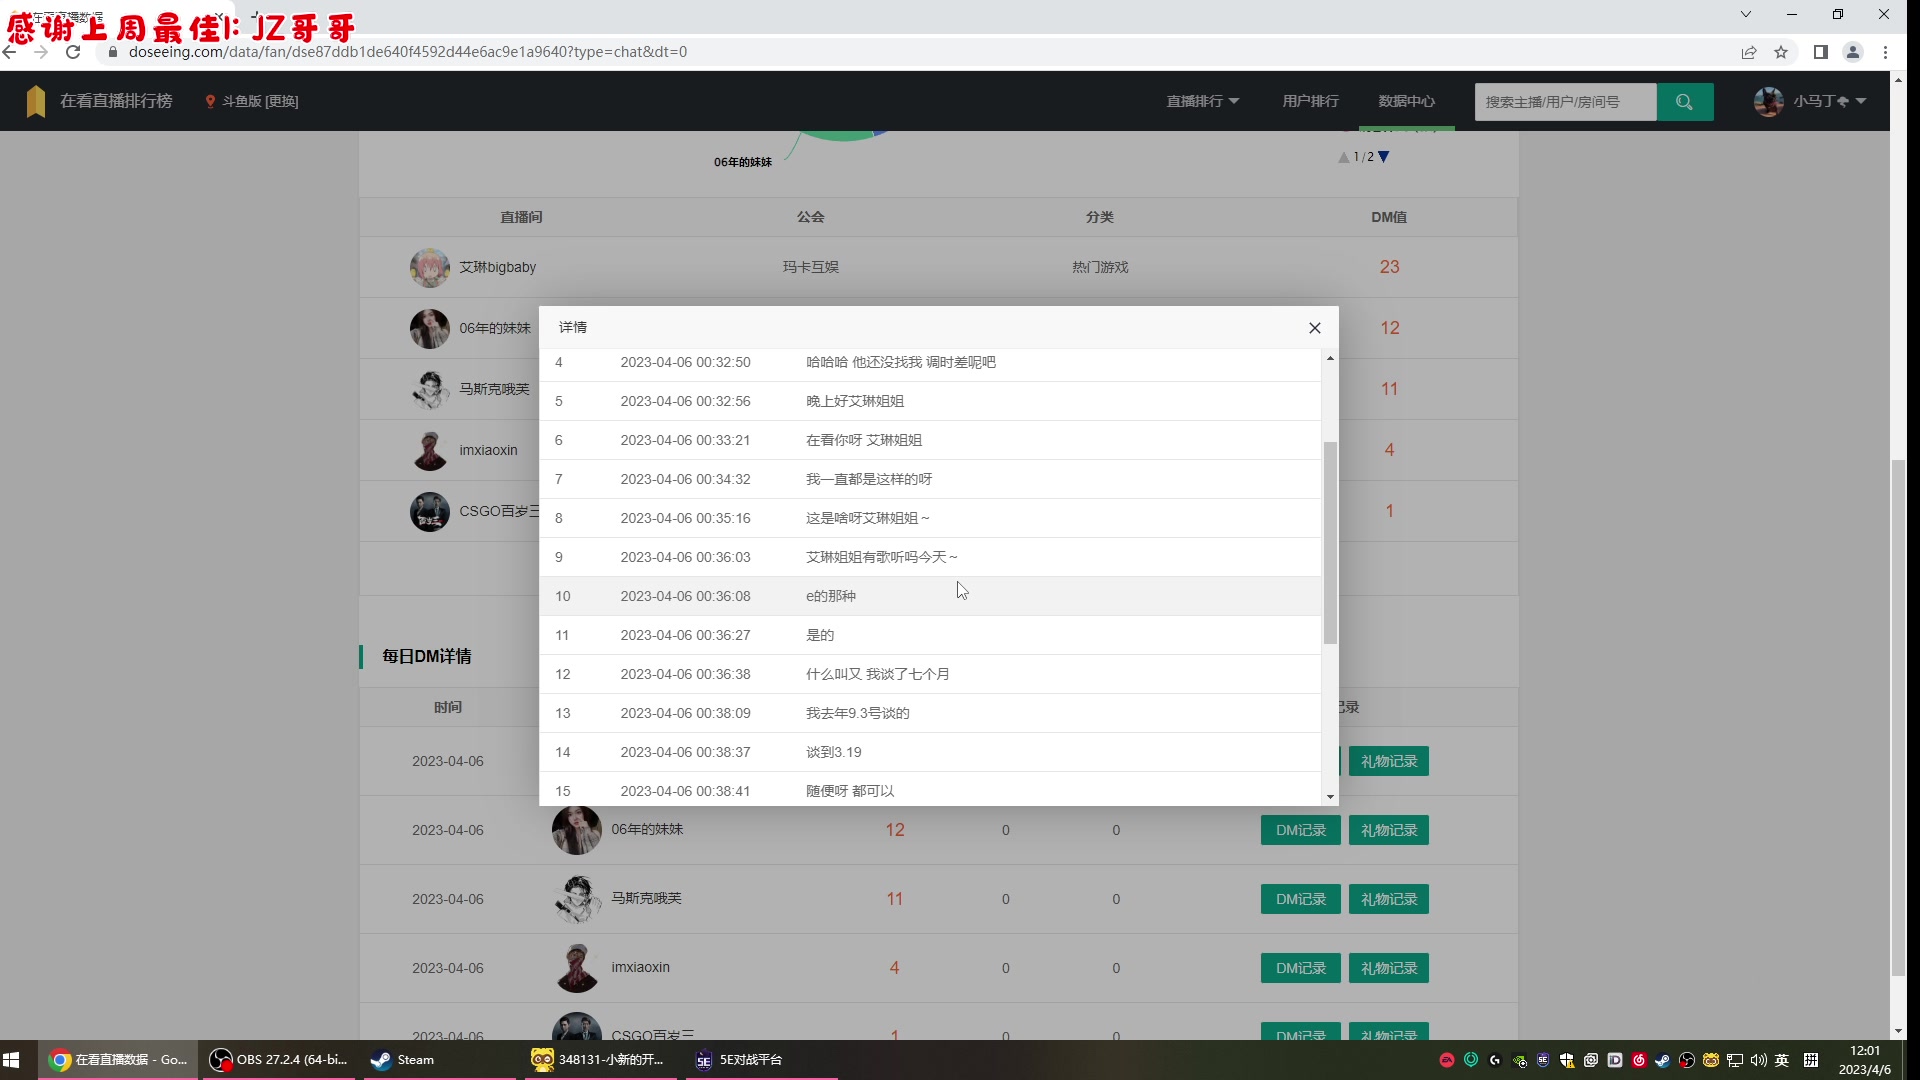Open the speaker volume control in tray

pos(1758,1060)
